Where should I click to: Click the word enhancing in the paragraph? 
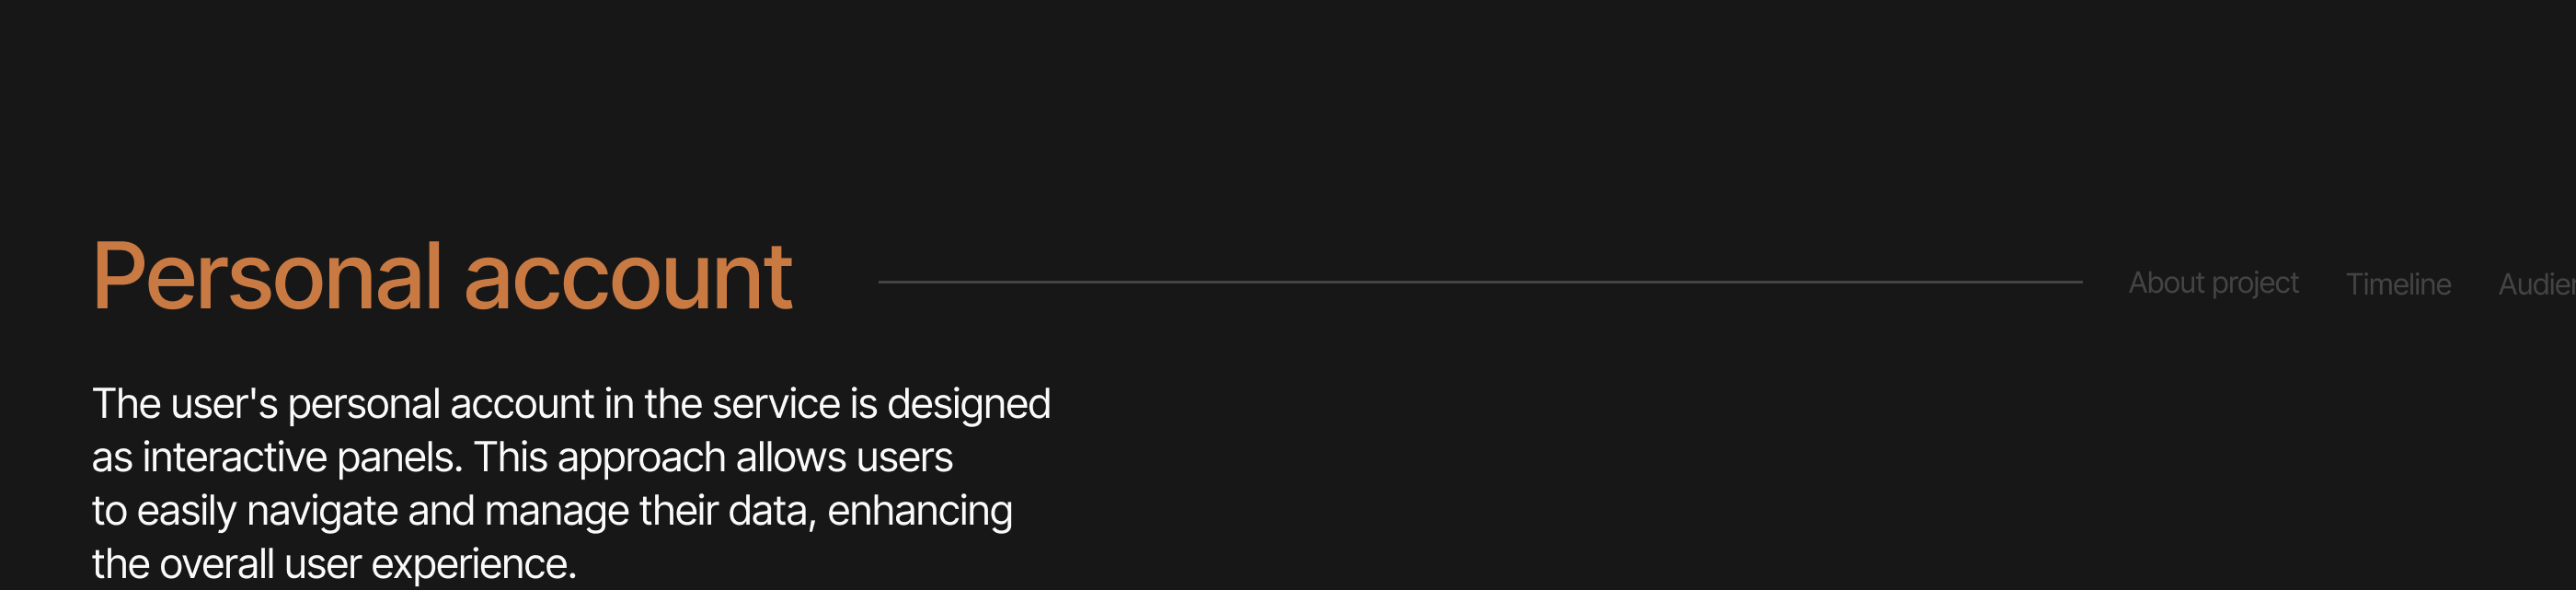tap(919, 511)
